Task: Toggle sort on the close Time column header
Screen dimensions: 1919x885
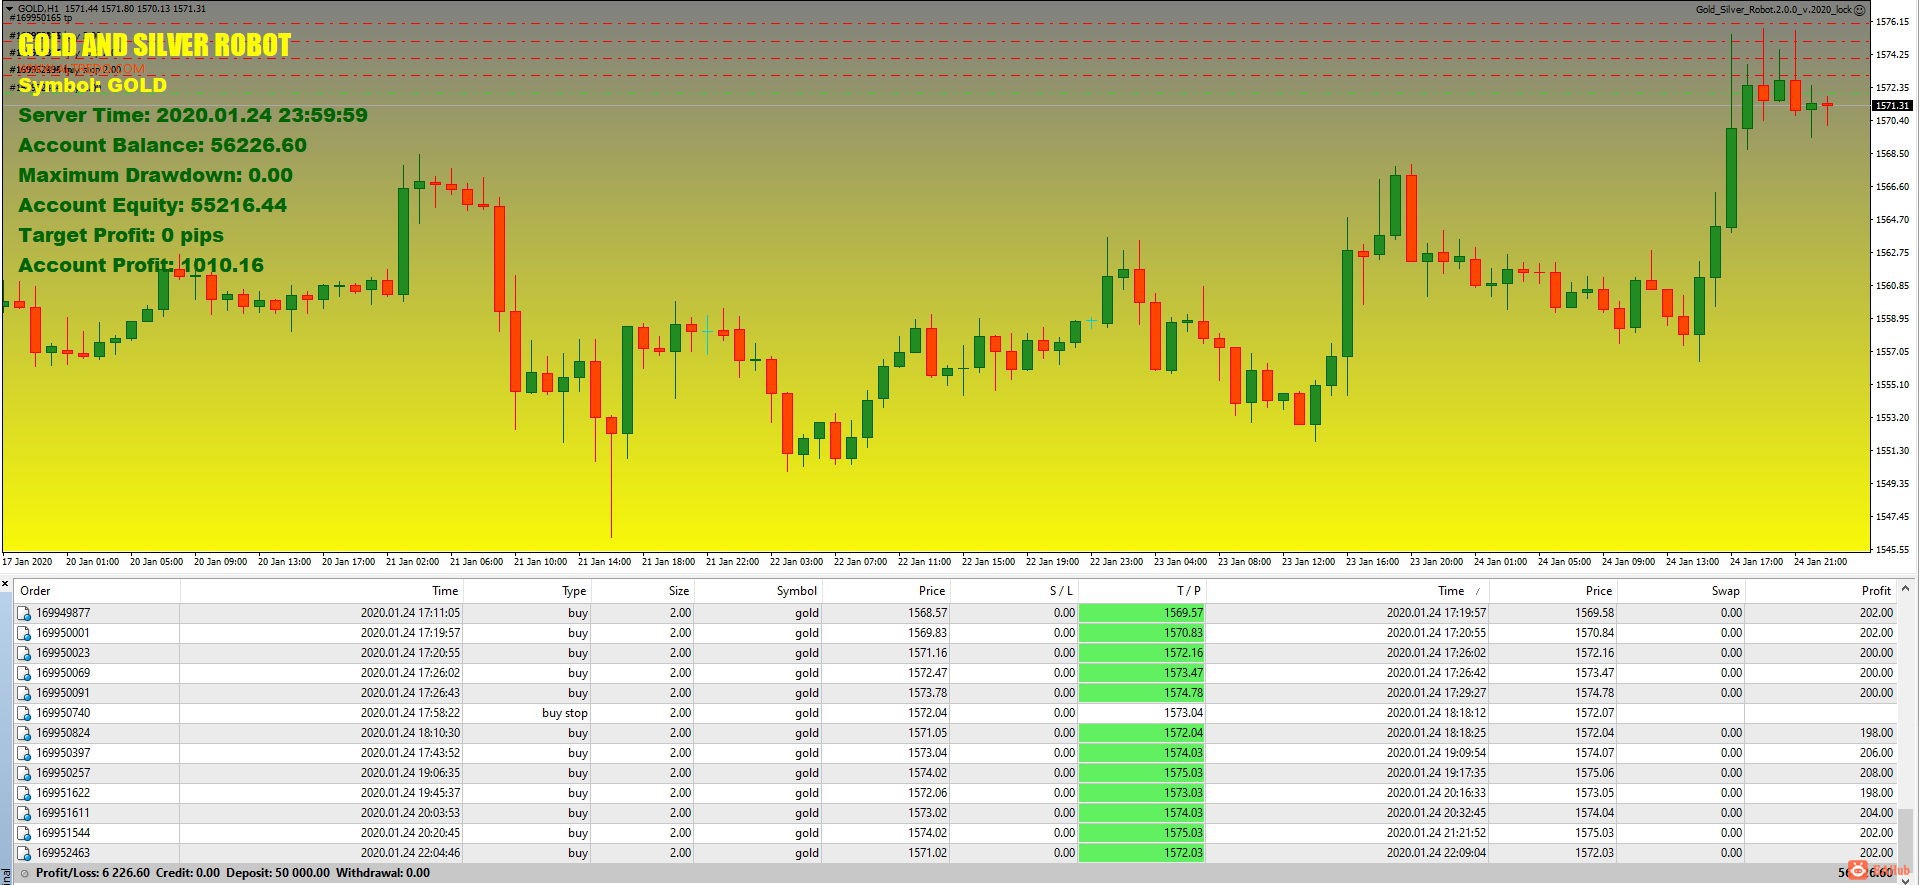Action: click(1348, 591)
